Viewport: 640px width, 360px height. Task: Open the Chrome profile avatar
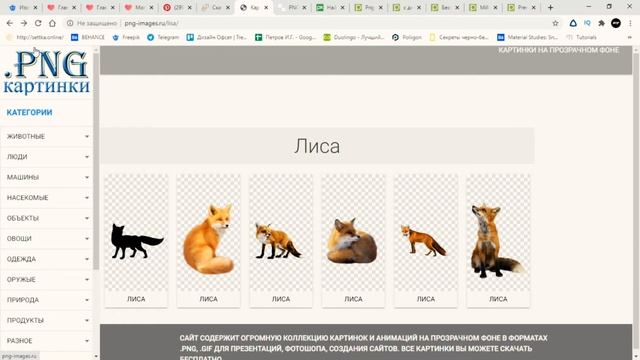[x=616, y=23]
